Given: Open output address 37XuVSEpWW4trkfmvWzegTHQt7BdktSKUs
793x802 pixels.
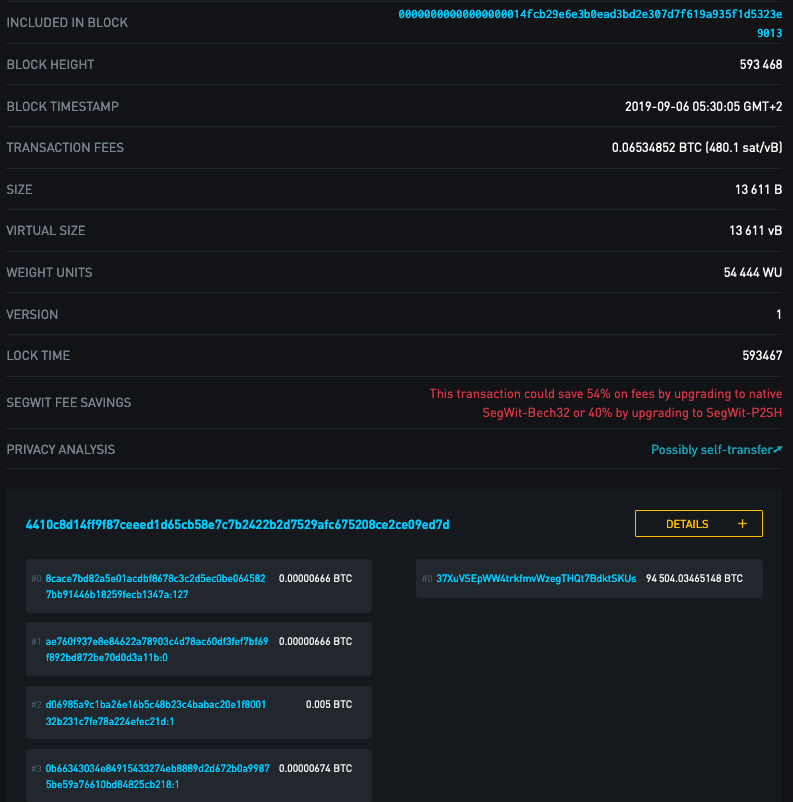Looking at the screenshot, I should pyautogui.click(x=536, y=578).
